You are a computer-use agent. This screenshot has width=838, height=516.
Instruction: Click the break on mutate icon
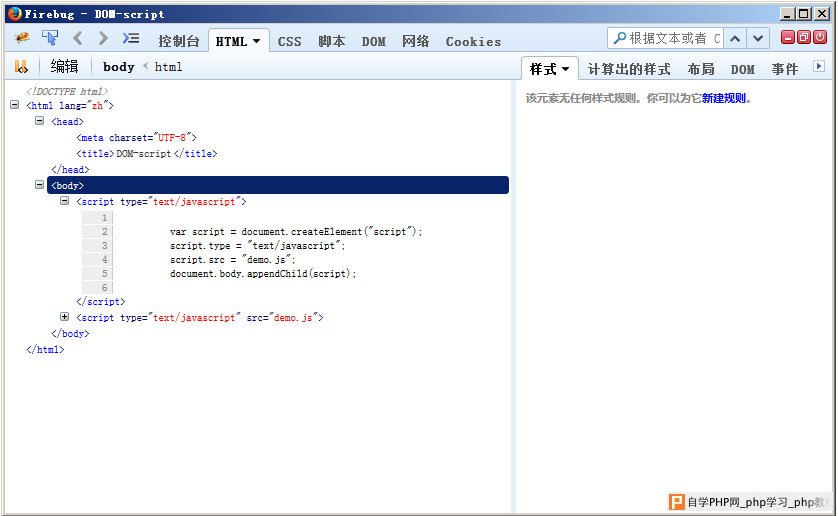[x=21, y=67]
